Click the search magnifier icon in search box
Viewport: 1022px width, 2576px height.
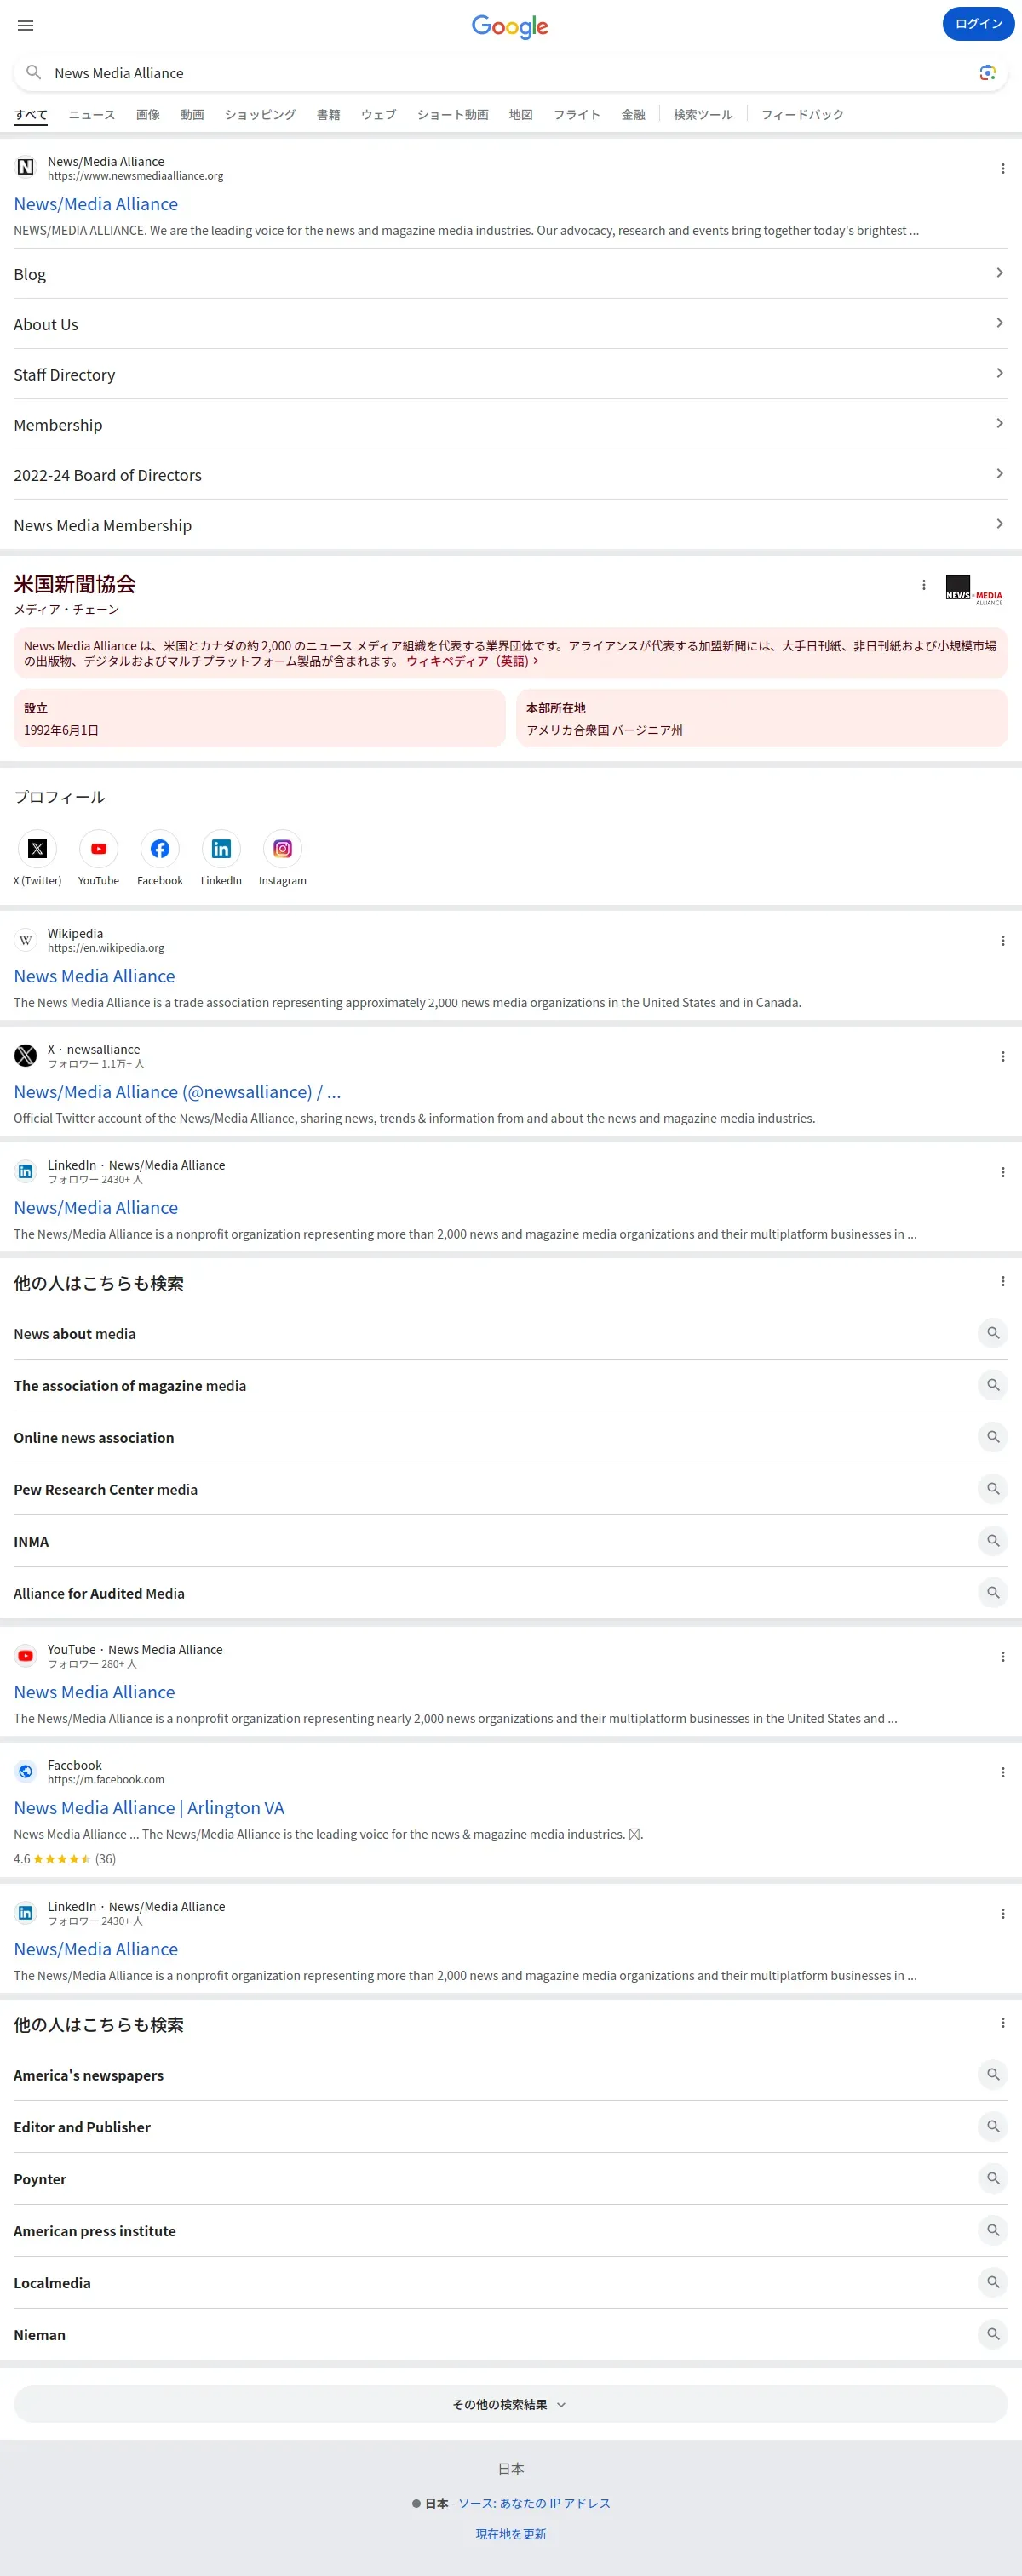coord(33,72)
